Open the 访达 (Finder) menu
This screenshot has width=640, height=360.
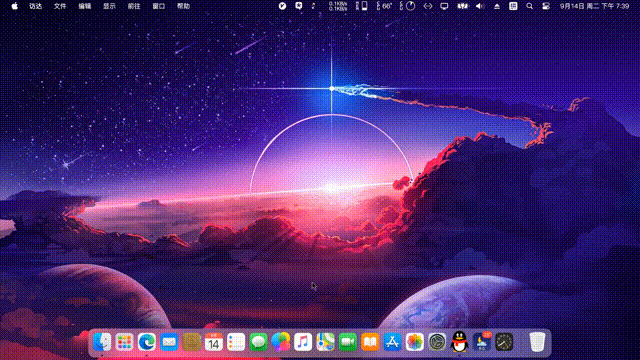[36, 6]
